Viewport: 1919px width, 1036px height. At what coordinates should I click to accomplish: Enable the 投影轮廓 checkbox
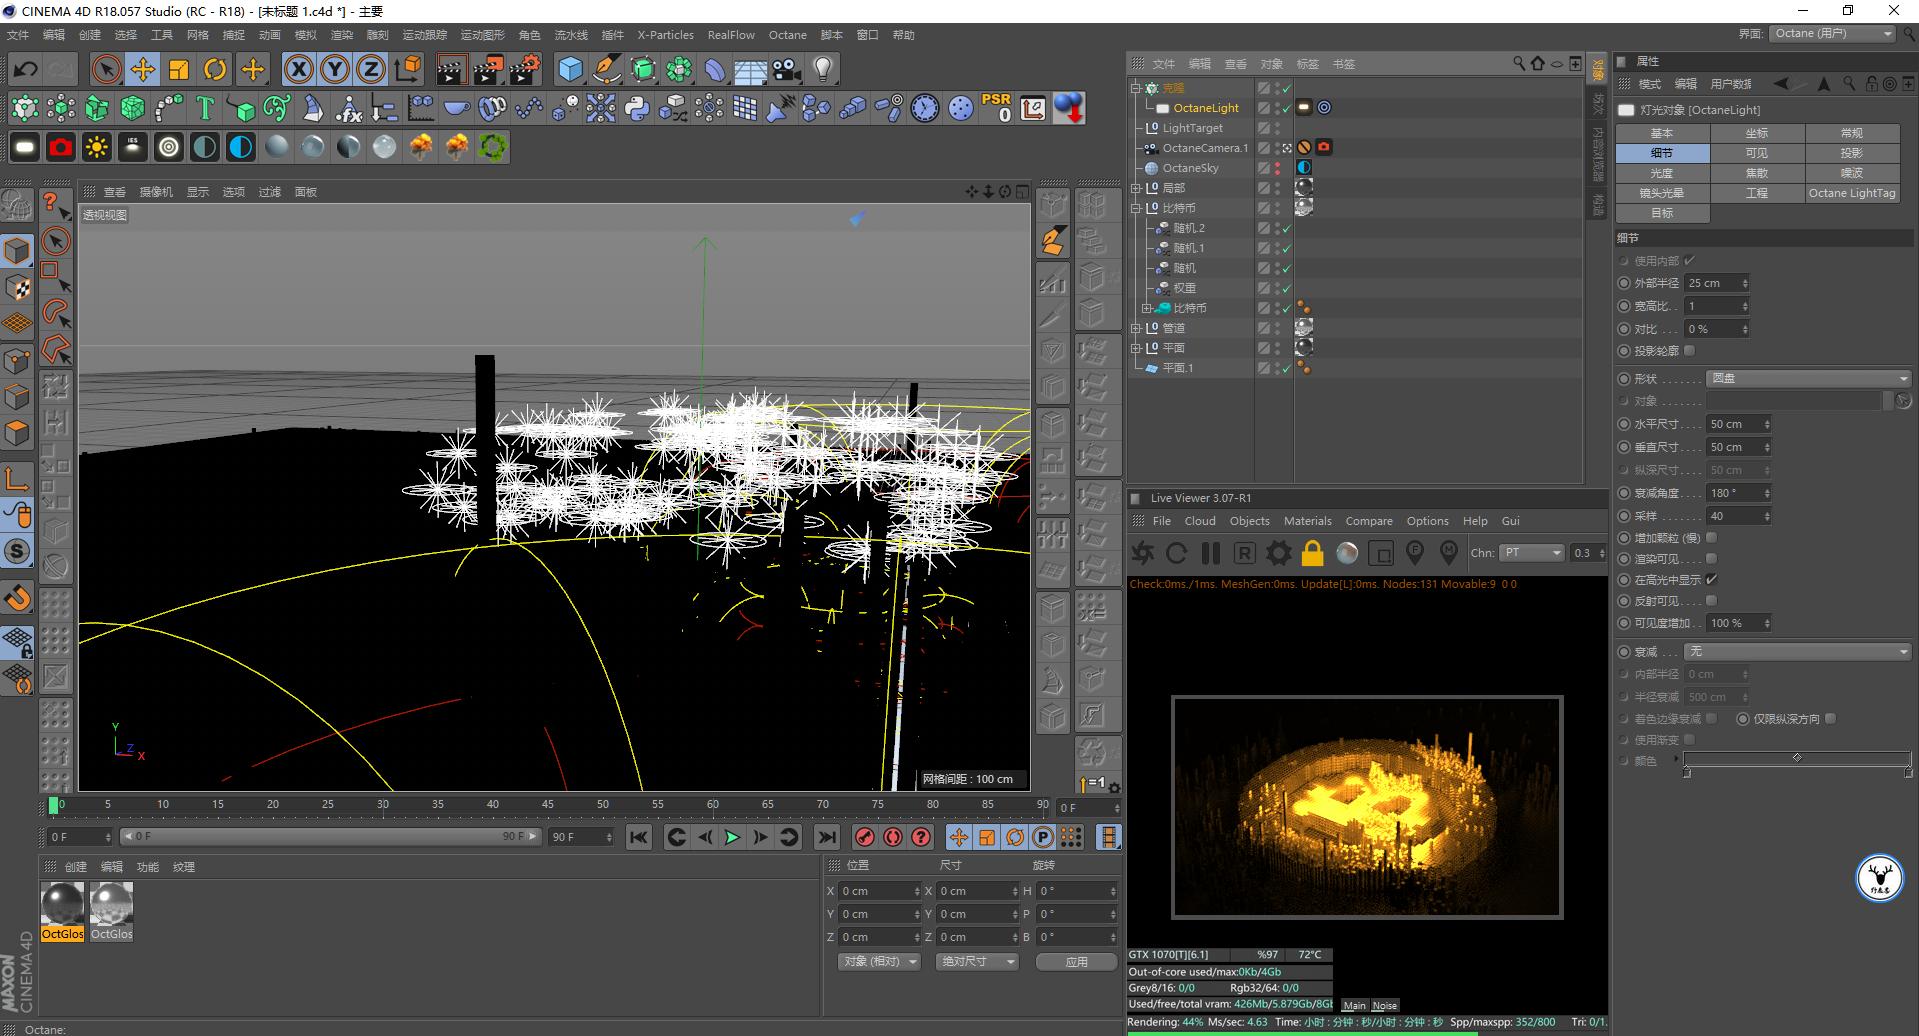pos(1689,351)
